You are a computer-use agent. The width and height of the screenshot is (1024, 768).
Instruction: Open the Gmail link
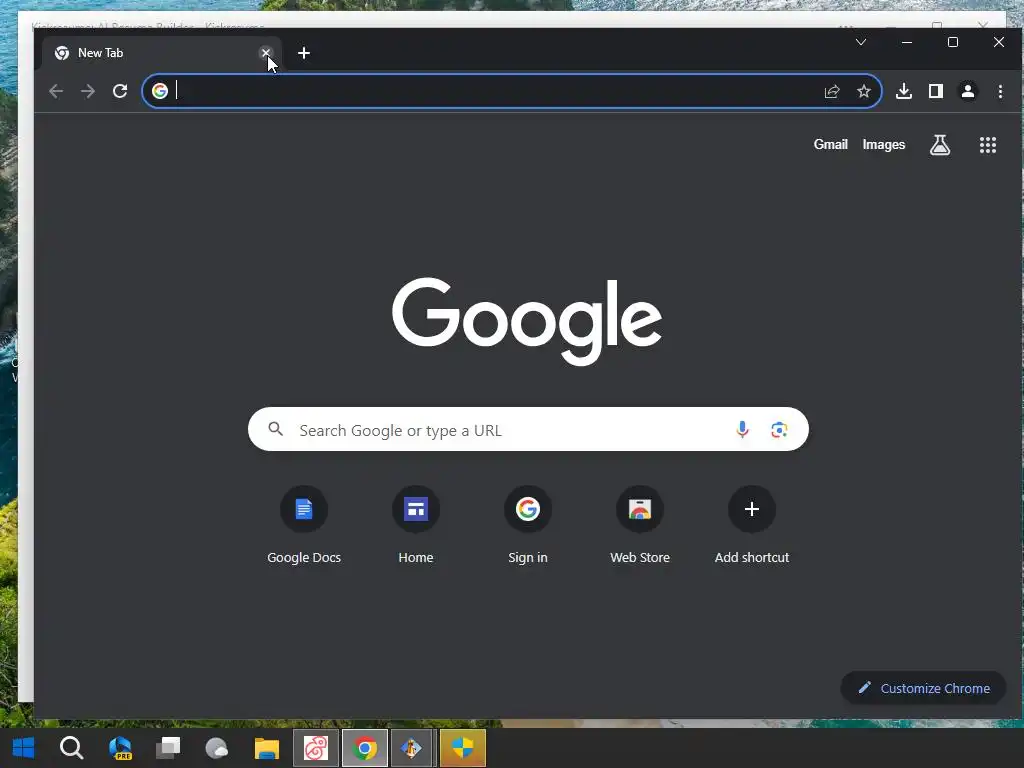tap(830, 144)
